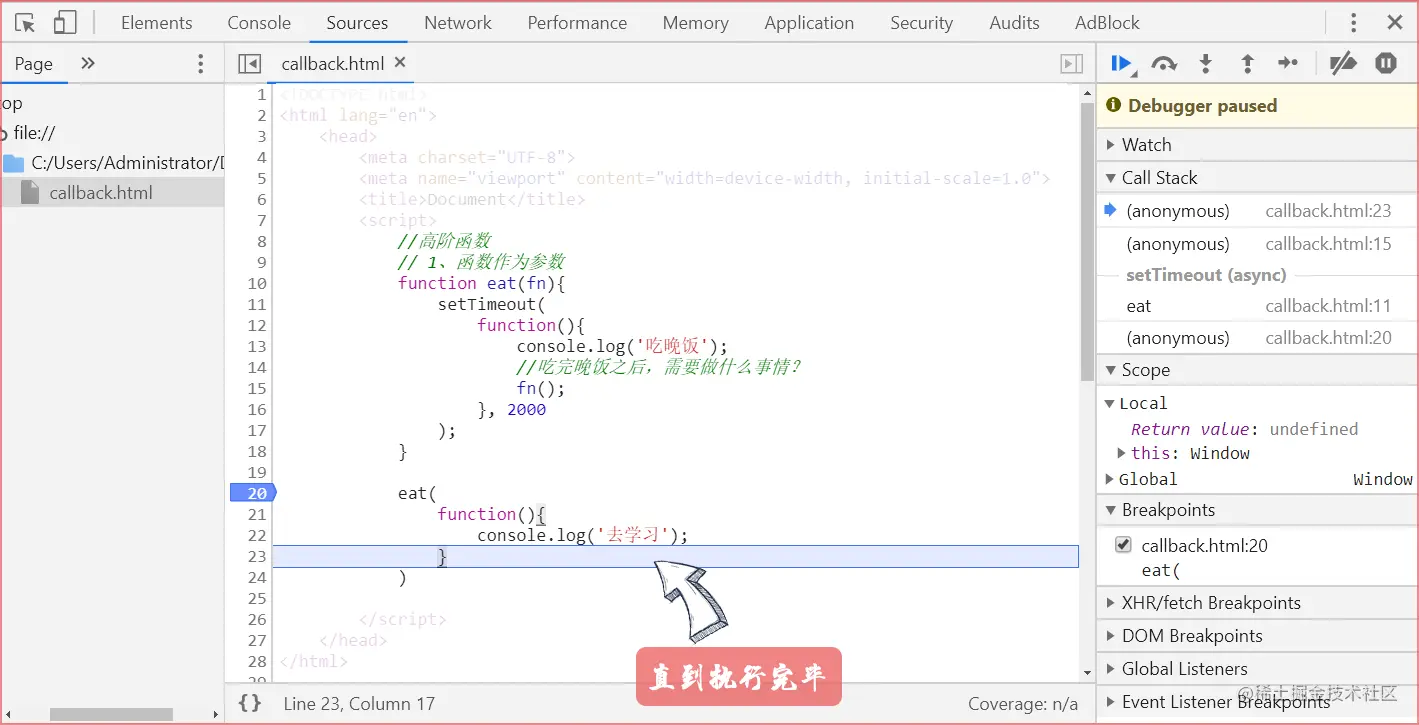Open DevTools customize menu (three dots)
The image size is (1419, 725).
pos(1354,22)
